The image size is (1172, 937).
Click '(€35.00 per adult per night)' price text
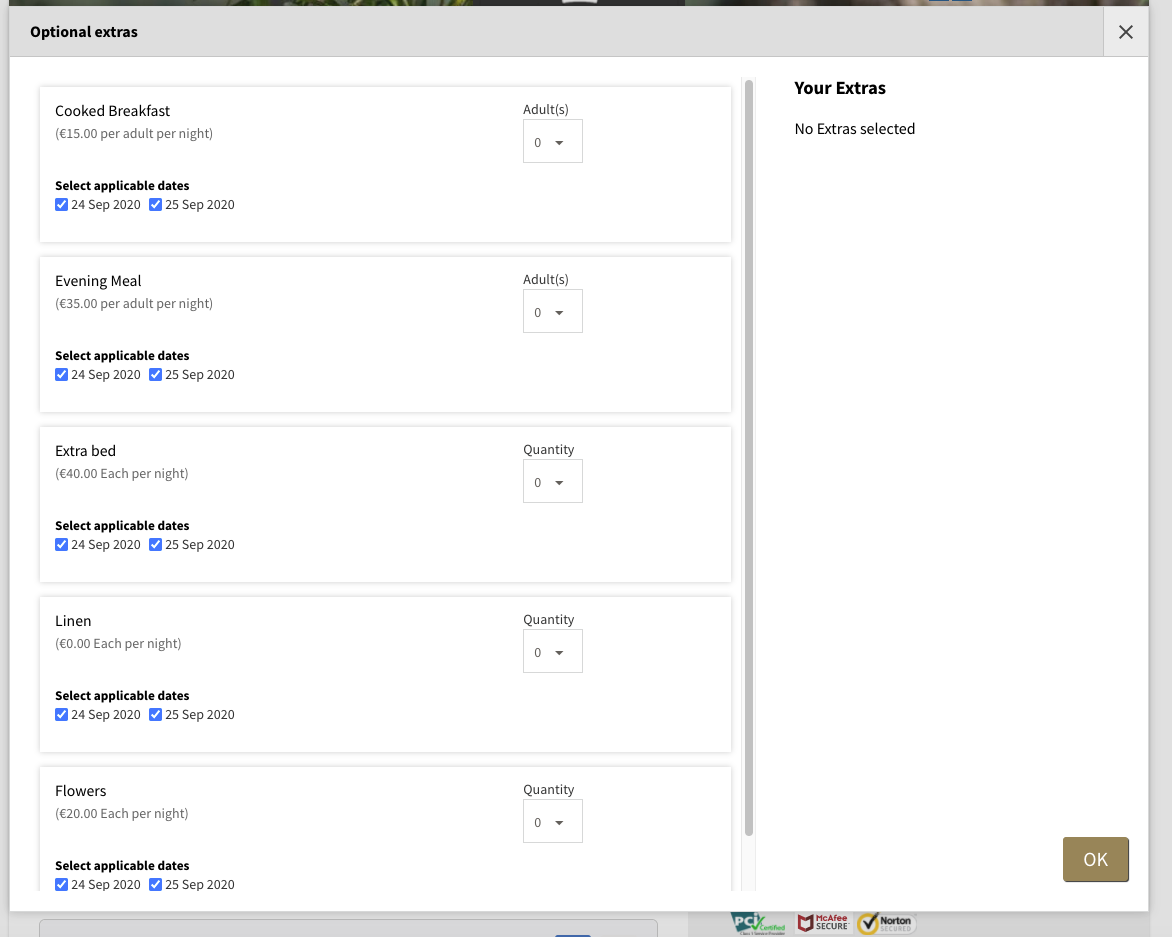134,303
